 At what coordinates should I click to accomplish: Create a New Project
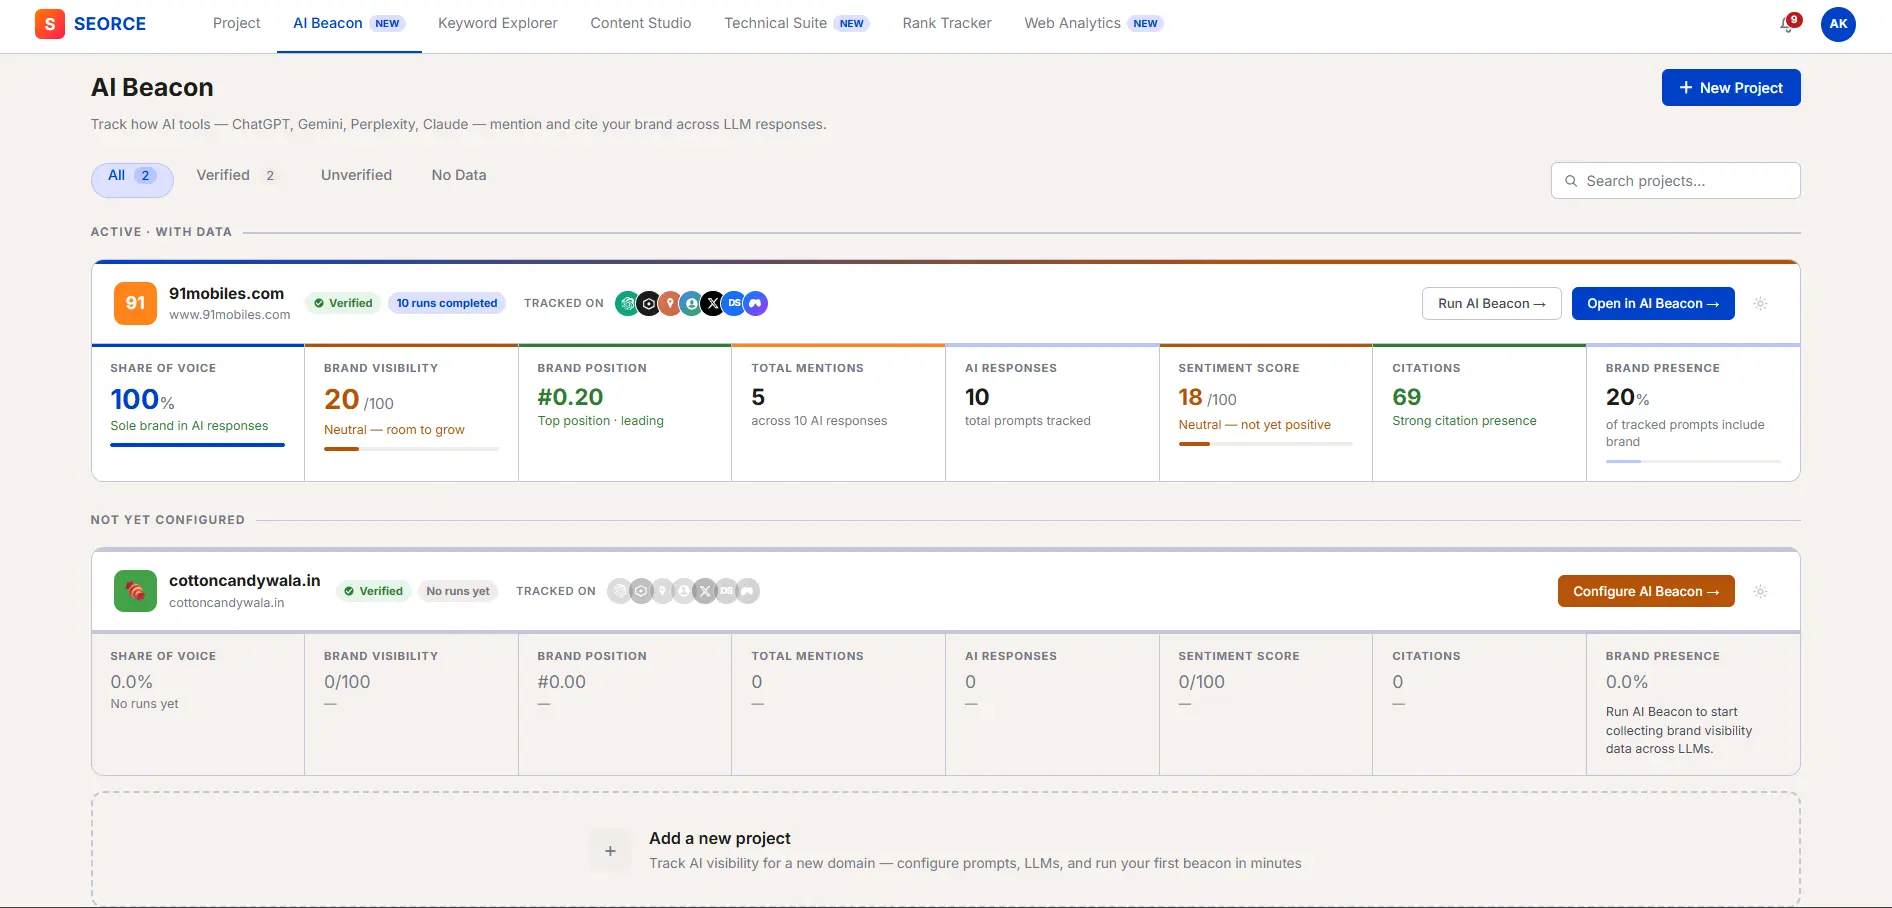1731,88
